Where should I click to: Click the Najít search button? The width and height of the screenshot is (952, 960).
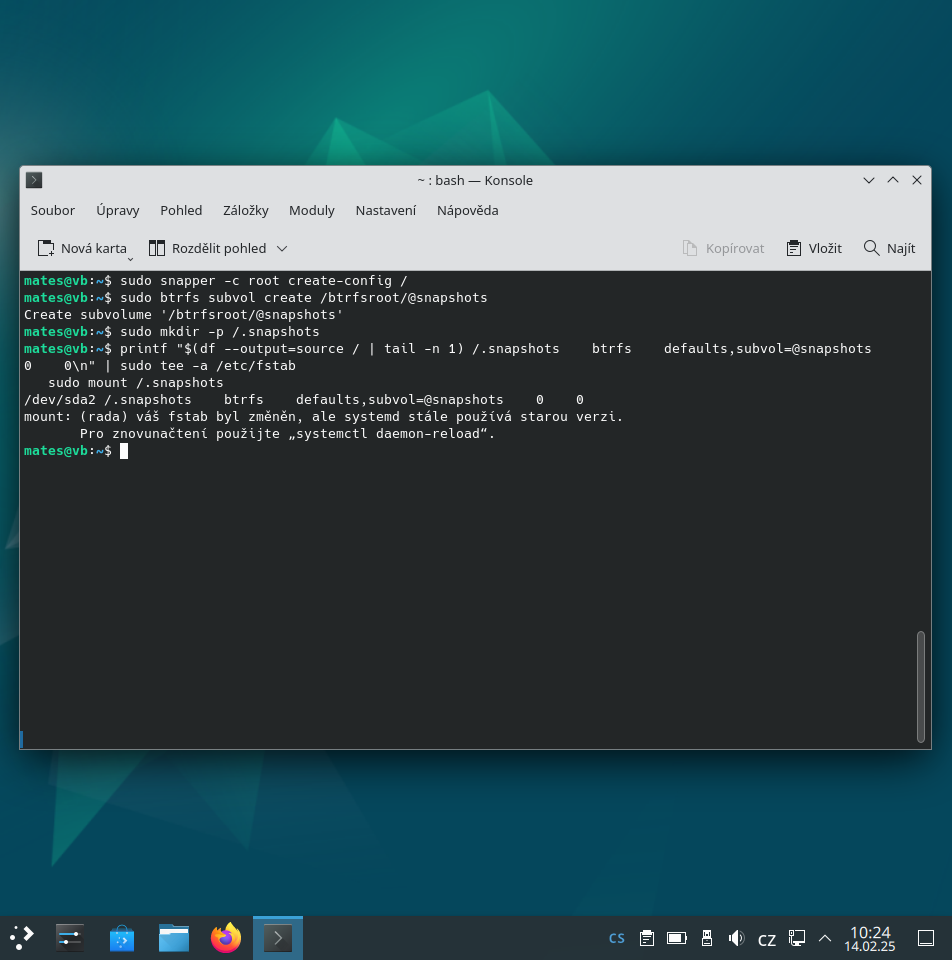tap(889, 249)
